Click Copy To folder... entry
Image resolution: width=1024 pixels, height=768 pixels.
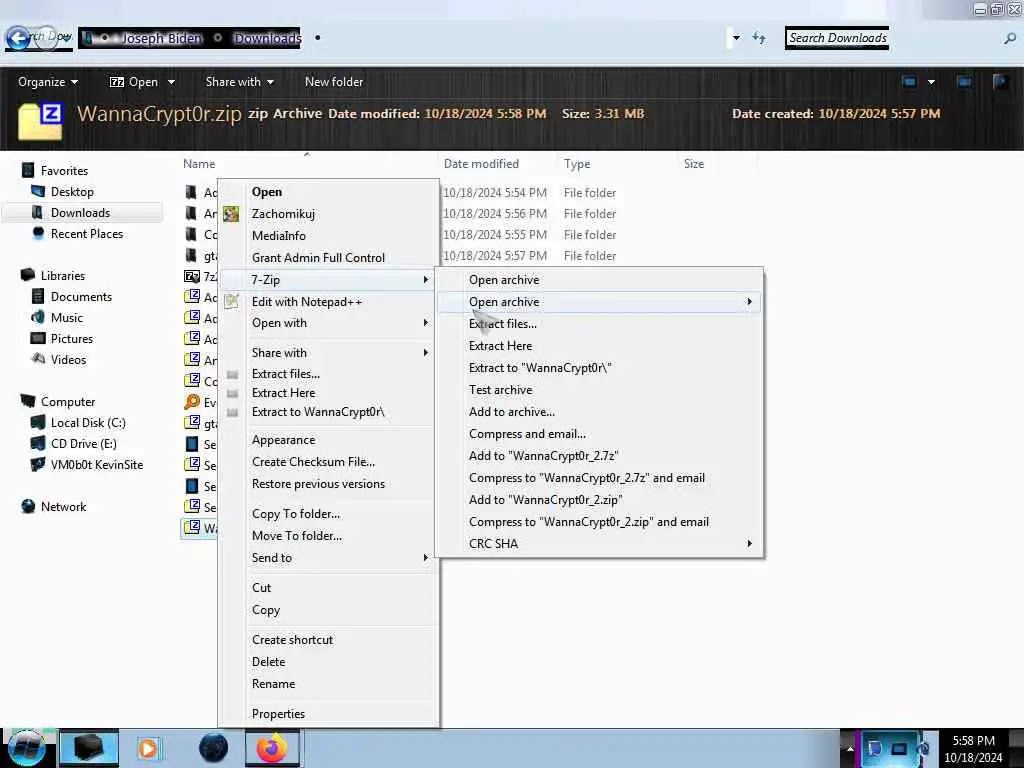pyautogui.click(x=296, y=514)
